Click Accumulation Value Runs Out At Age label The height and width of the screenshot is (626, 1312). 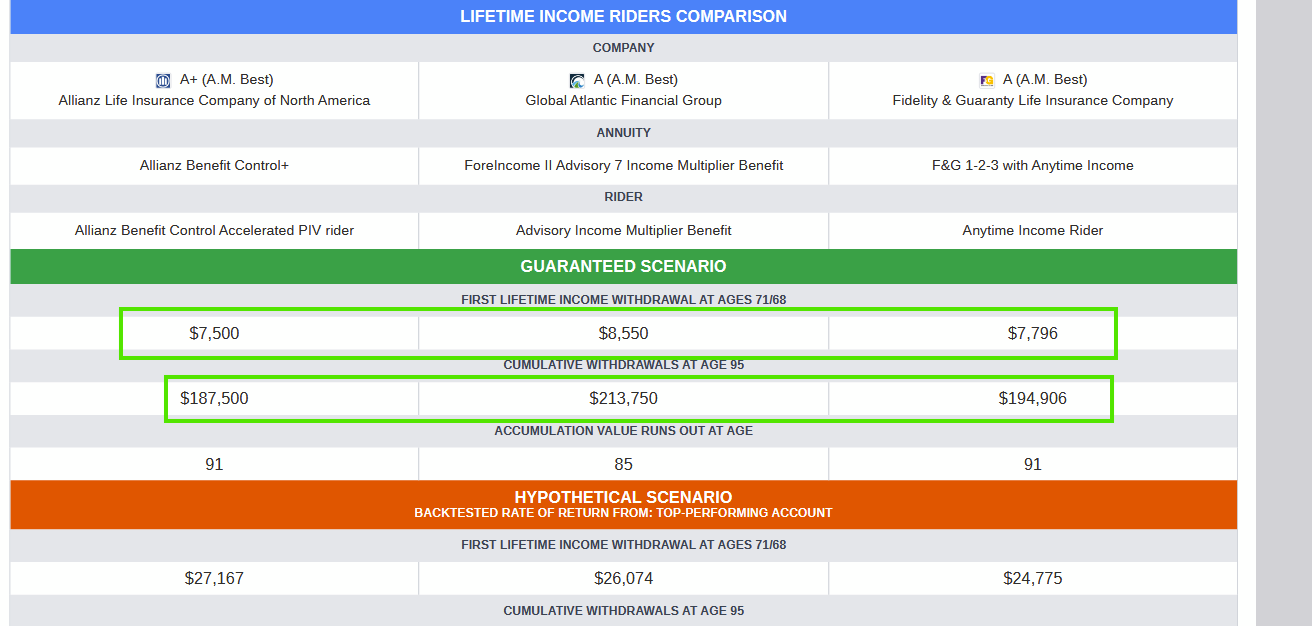click(x=623, y=431)
